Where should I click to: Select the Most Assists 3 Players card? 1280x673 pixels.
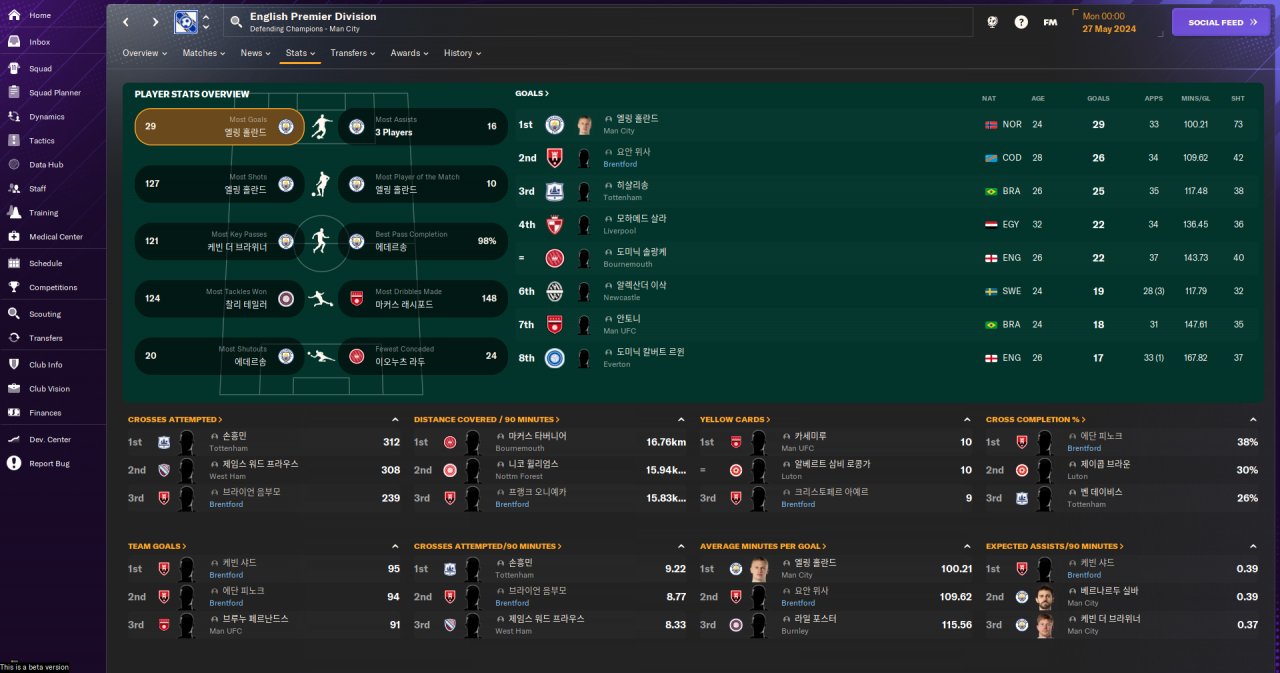point(423,126)
